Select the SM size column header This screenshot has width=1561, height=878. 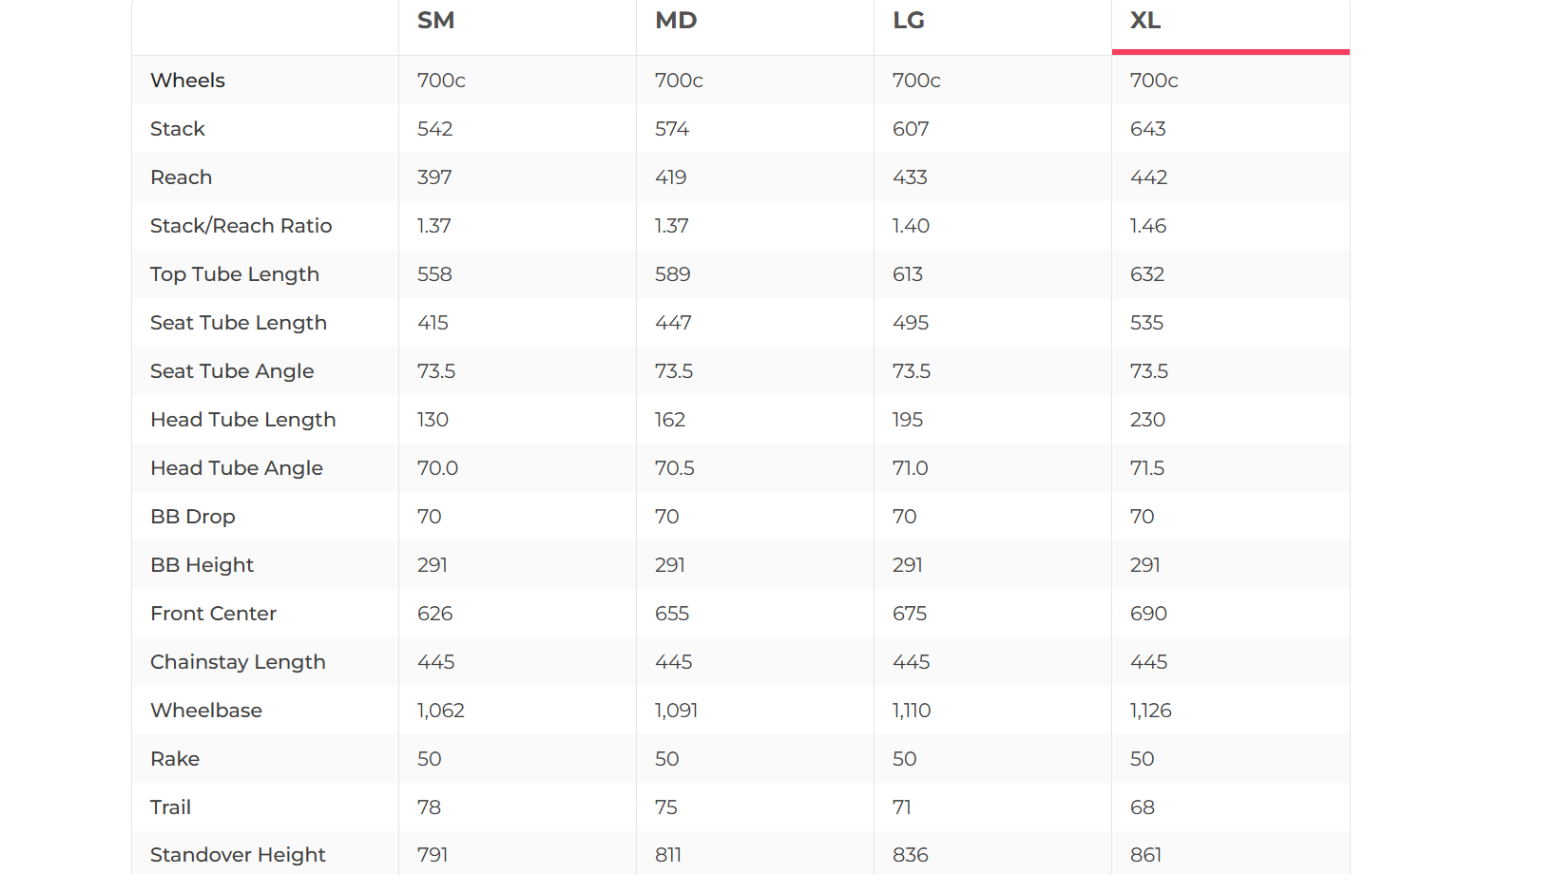(436, 21)
